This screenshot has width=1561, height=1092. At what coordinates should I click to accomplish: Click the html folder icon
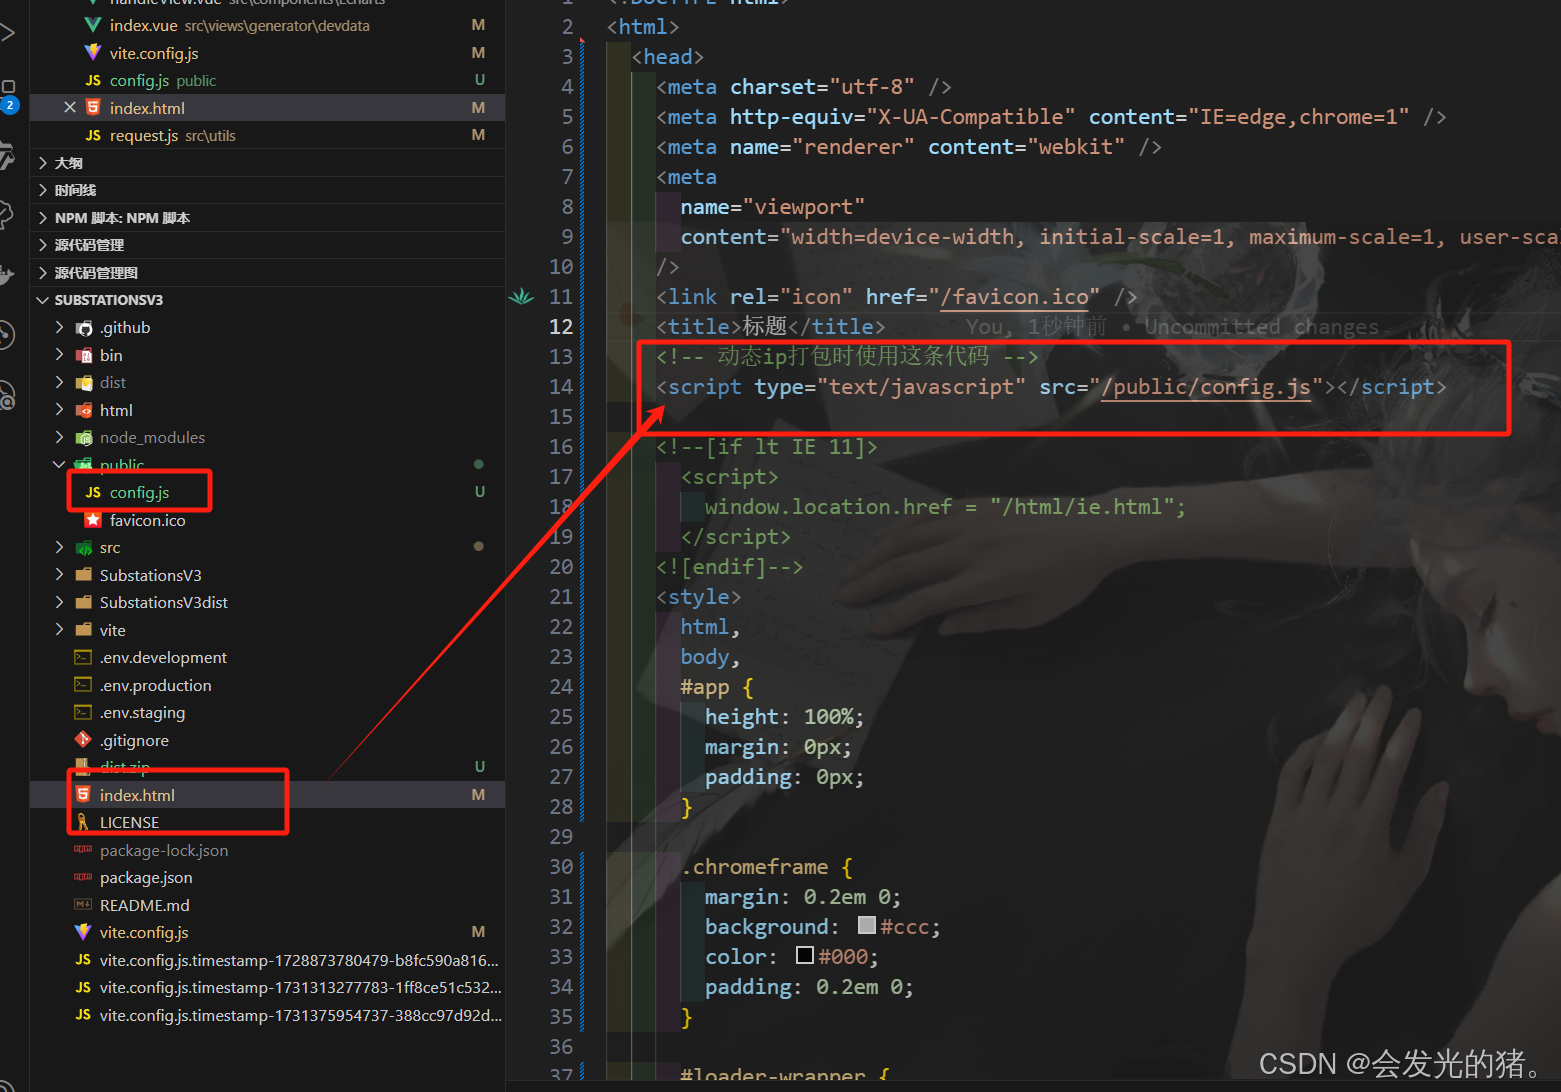pyautogui.click(x=84, y=410)
